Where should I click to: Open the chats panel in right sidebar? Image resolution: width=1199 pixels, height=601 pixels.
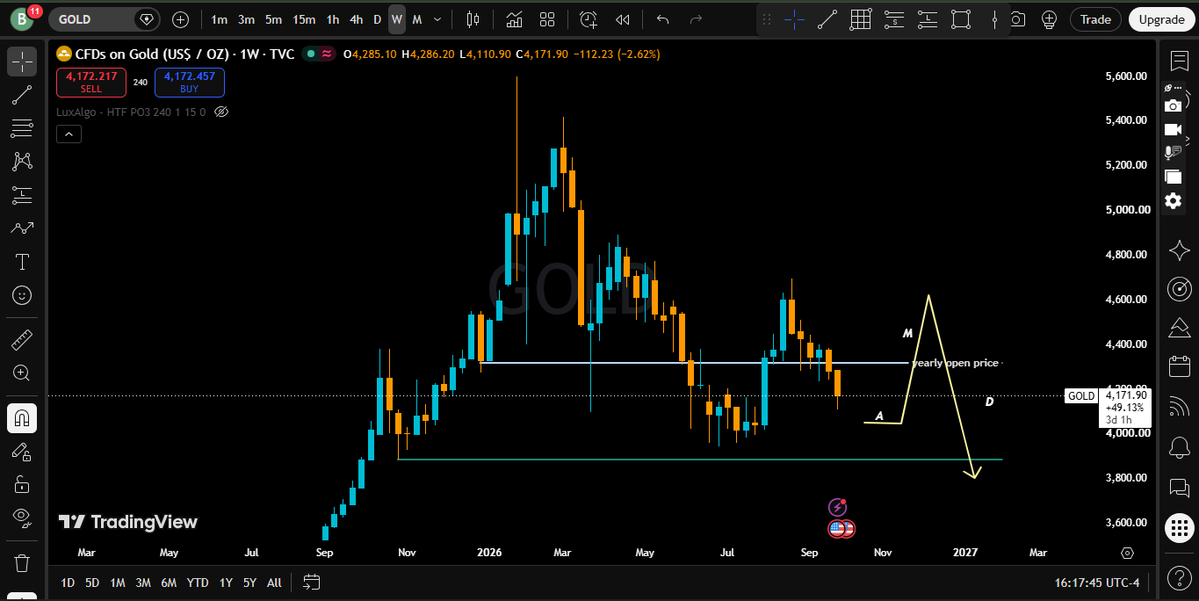pos(1179,486)
